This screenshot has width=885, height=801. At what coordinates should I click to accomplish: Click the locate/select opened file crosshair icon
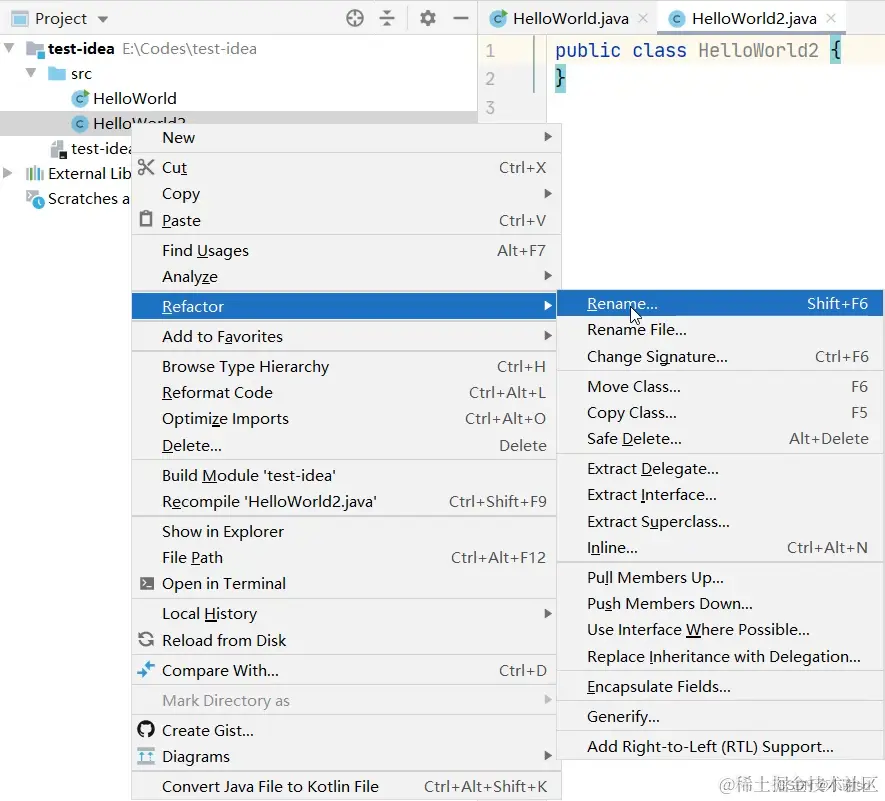[354, 19]
